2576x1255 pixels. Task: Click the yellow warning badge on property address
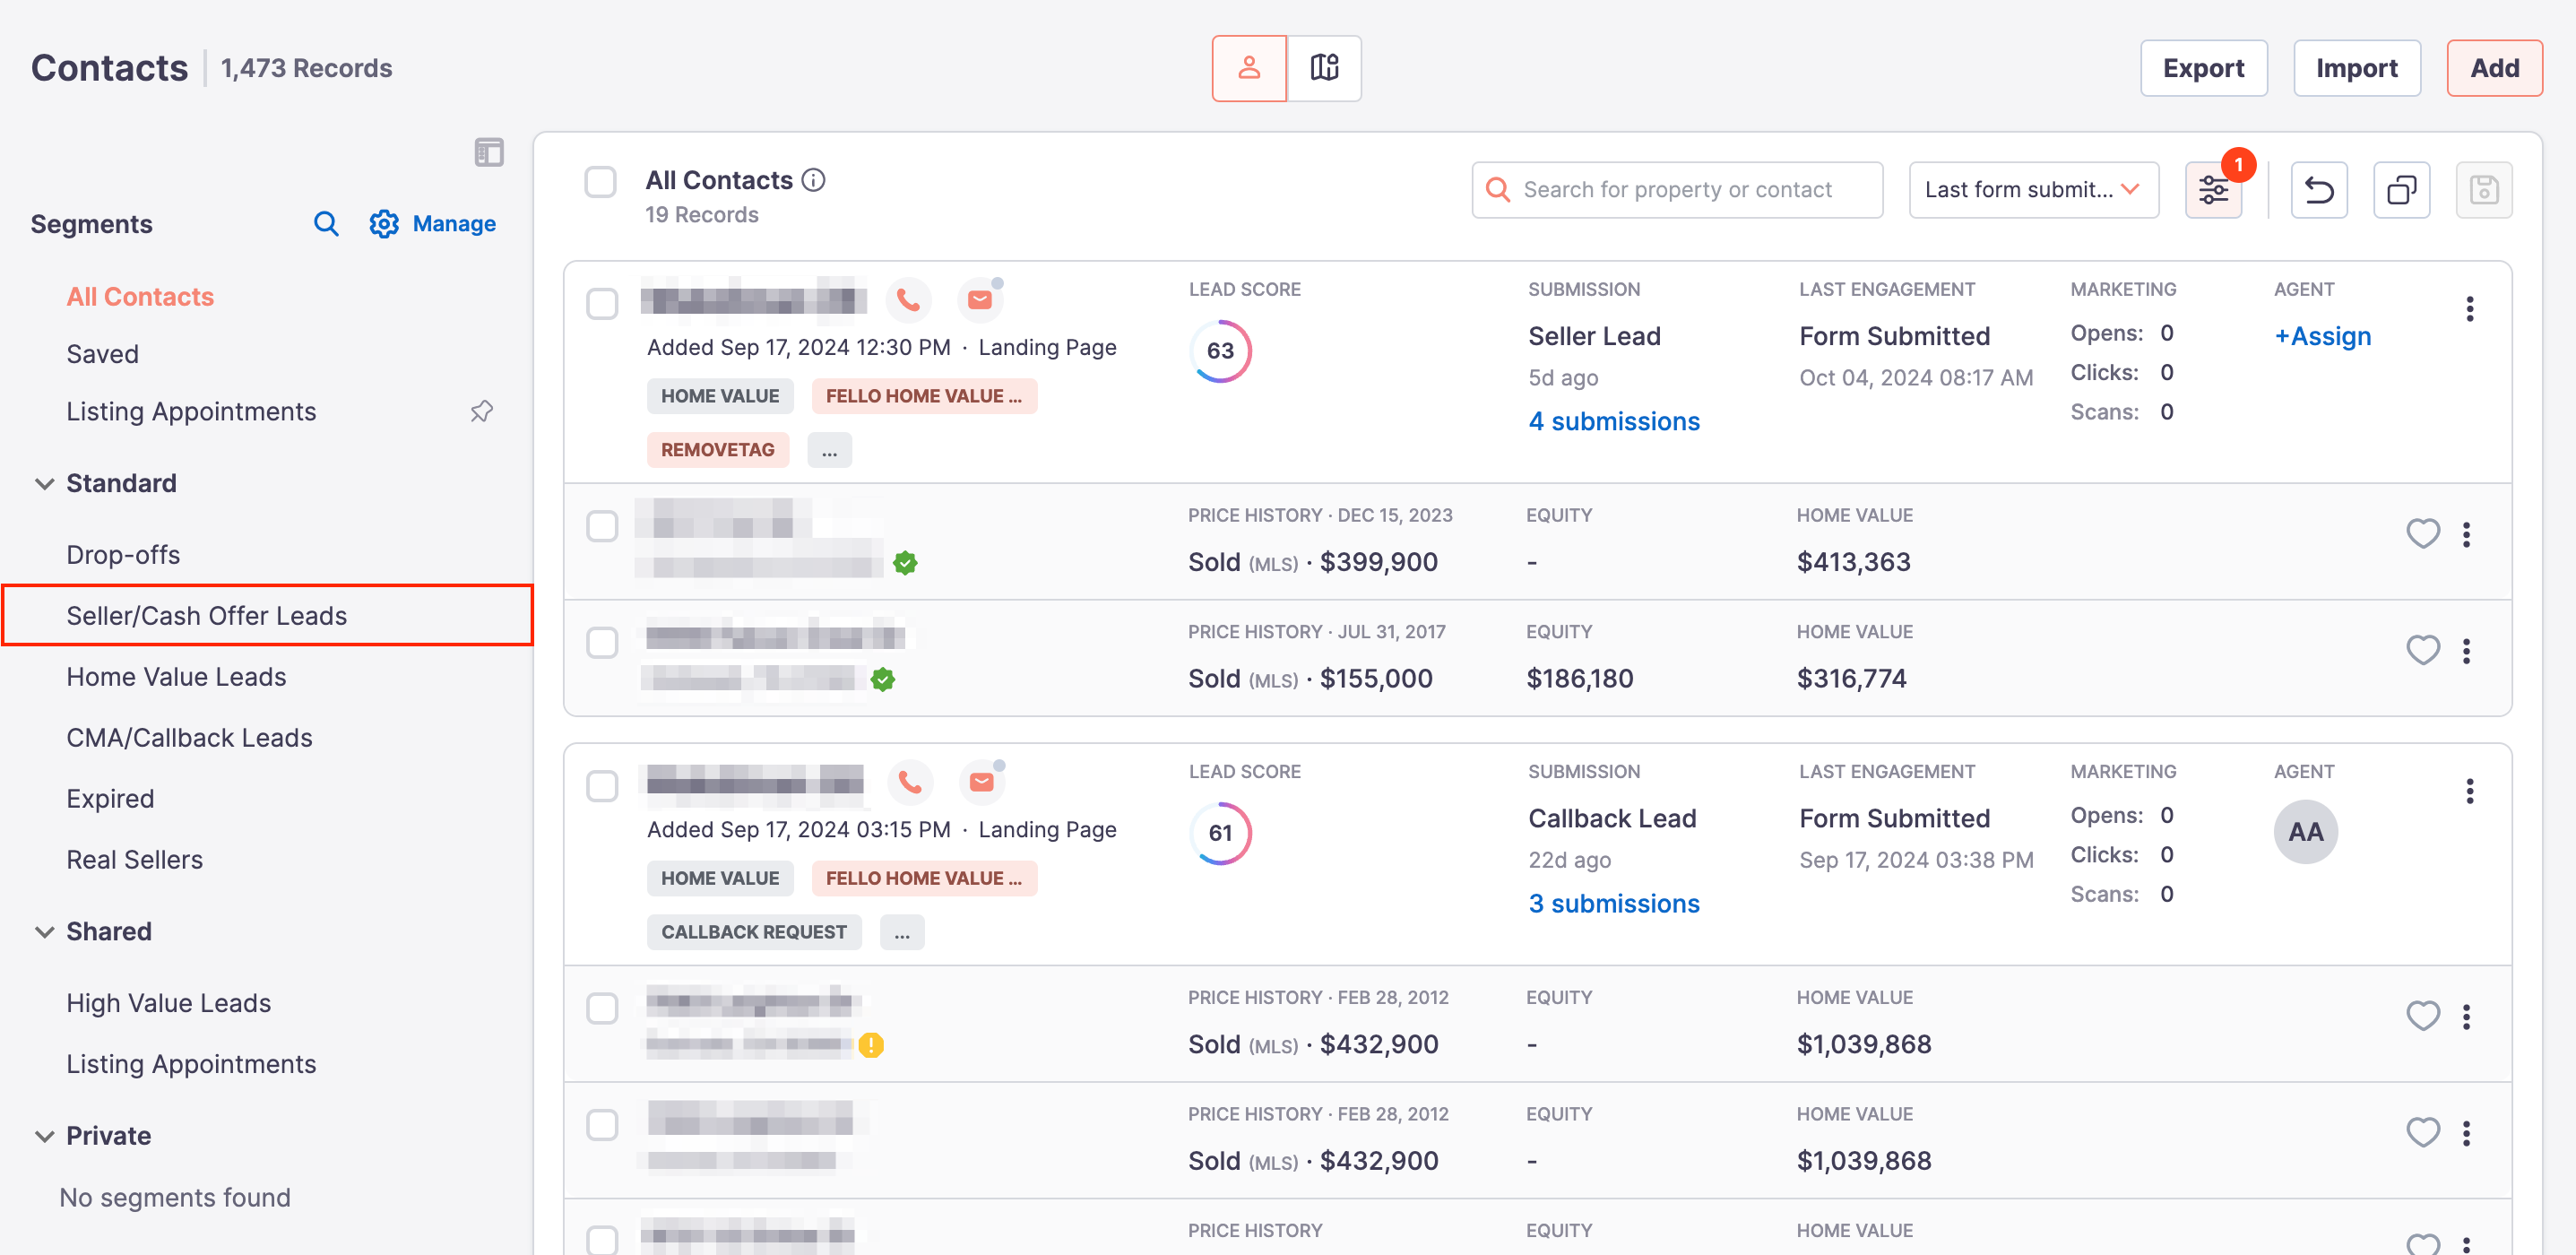point(871,1045)
